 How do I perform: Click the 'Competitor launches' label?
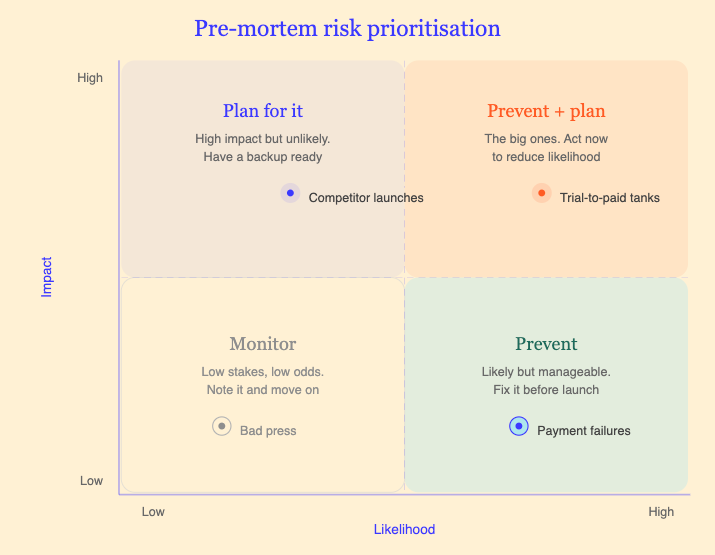366,198
